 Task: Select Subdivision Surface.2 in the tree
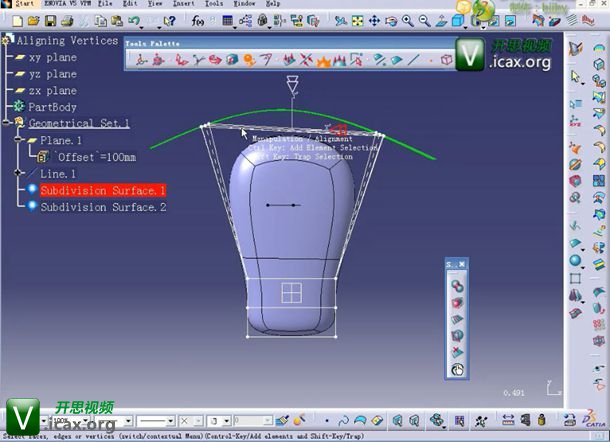coord(103,207)
